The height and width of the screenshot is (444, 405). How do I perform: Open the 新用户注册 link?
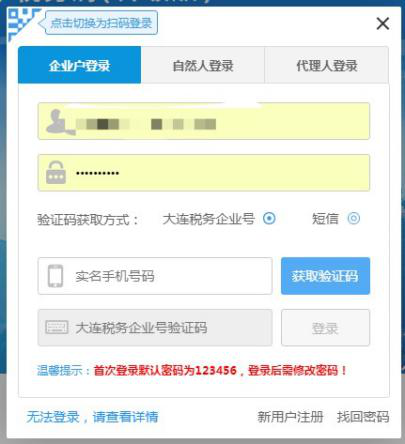[290, 417]
